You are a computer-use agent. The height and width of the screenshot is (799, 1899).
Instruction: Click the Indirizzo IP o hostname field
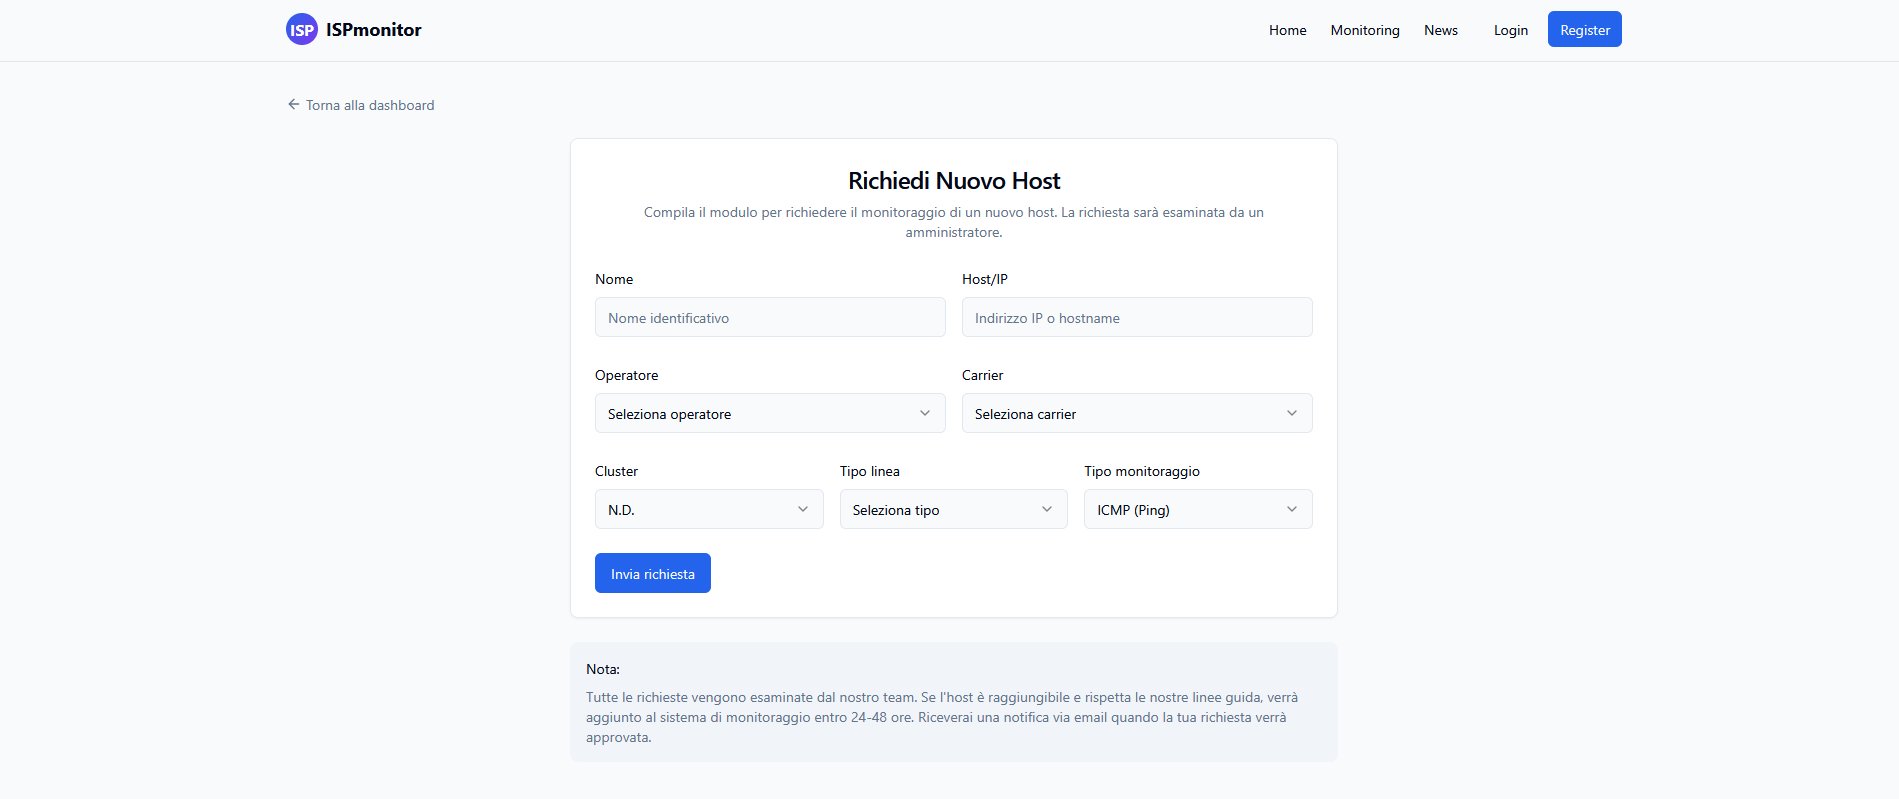[1136, 317]
